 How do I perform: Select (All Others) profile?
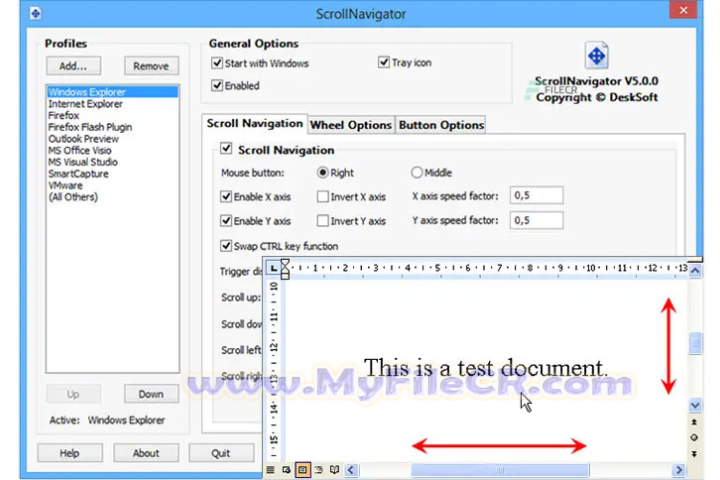112,197
